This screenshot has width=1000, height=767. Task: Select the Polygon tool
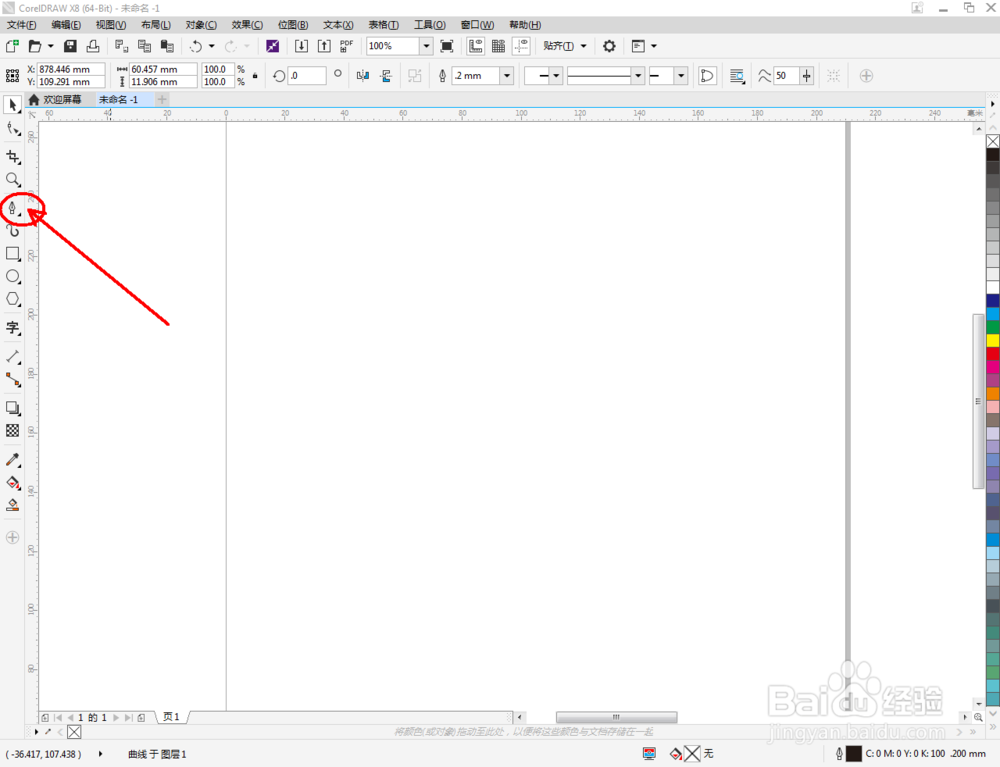[x=13, y=299]
